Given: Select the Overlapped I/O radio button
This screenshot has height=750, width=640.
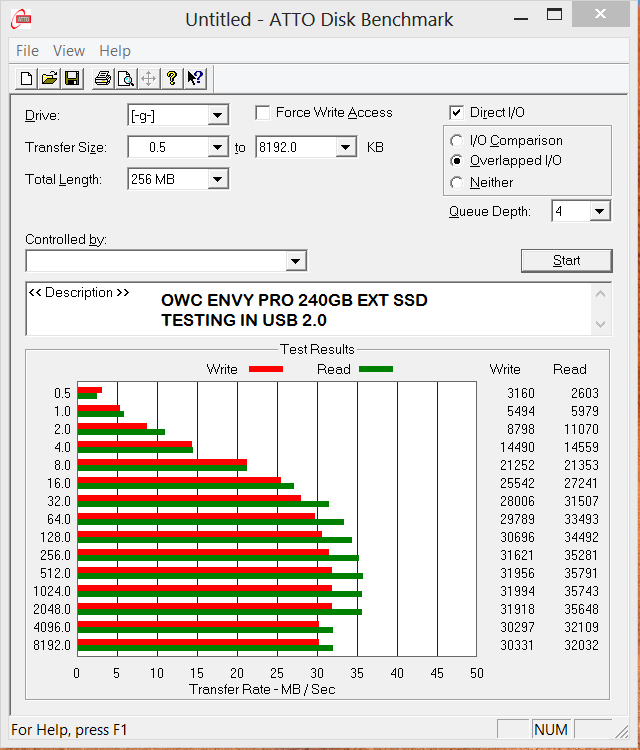Looking at the screenshot, I should click(x=457, y=161).
